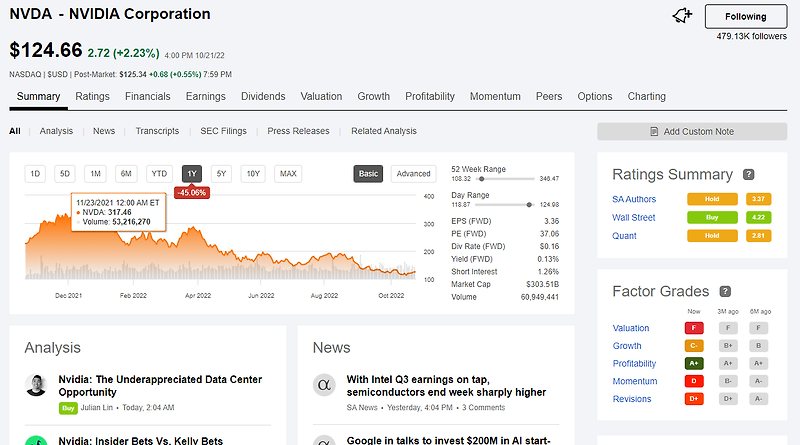Click the Following button

coord(746,16)
